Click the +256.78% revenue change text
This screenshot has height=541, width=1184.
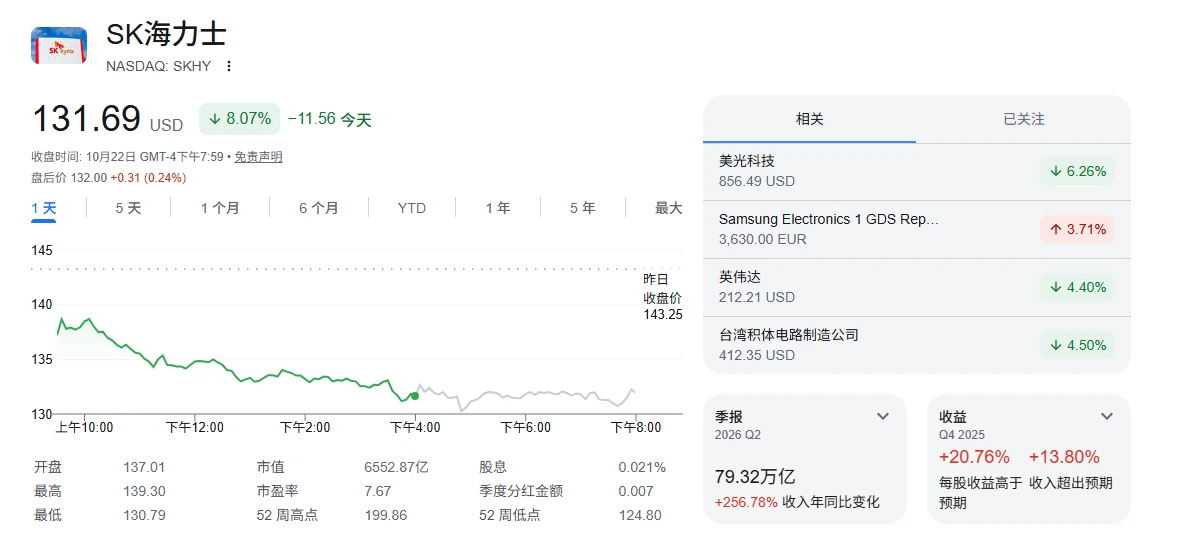point(746,502)
